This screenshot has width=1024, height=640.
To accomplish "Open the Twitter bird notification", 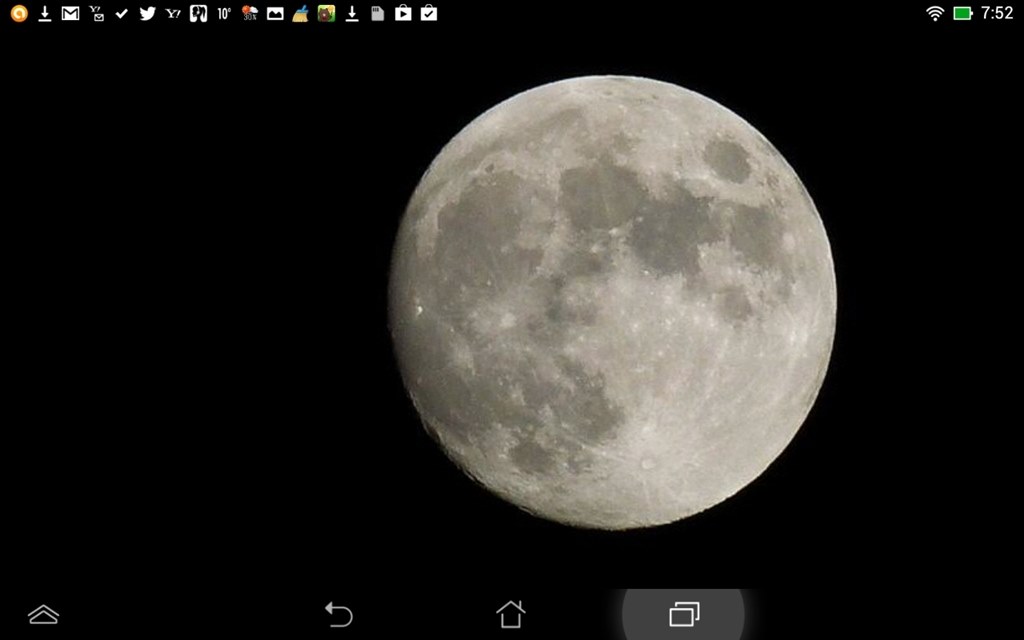I will pos(148,13).
